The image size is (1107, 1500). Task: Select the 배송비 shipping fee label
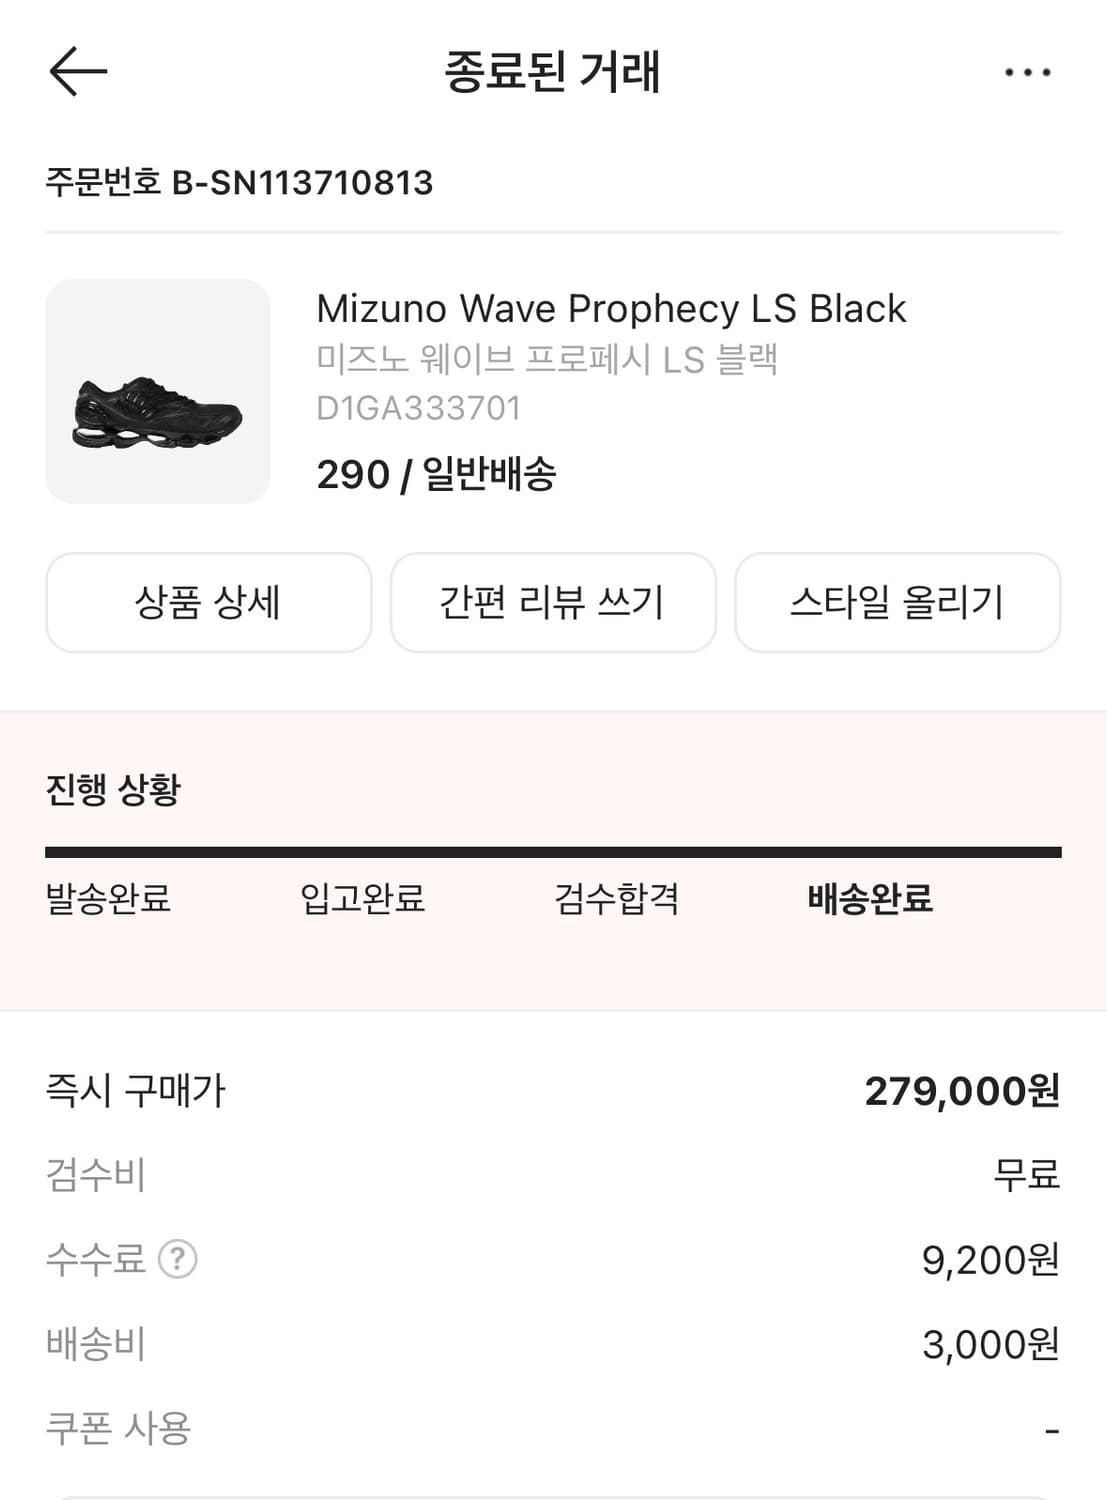tap(96, 1344)
